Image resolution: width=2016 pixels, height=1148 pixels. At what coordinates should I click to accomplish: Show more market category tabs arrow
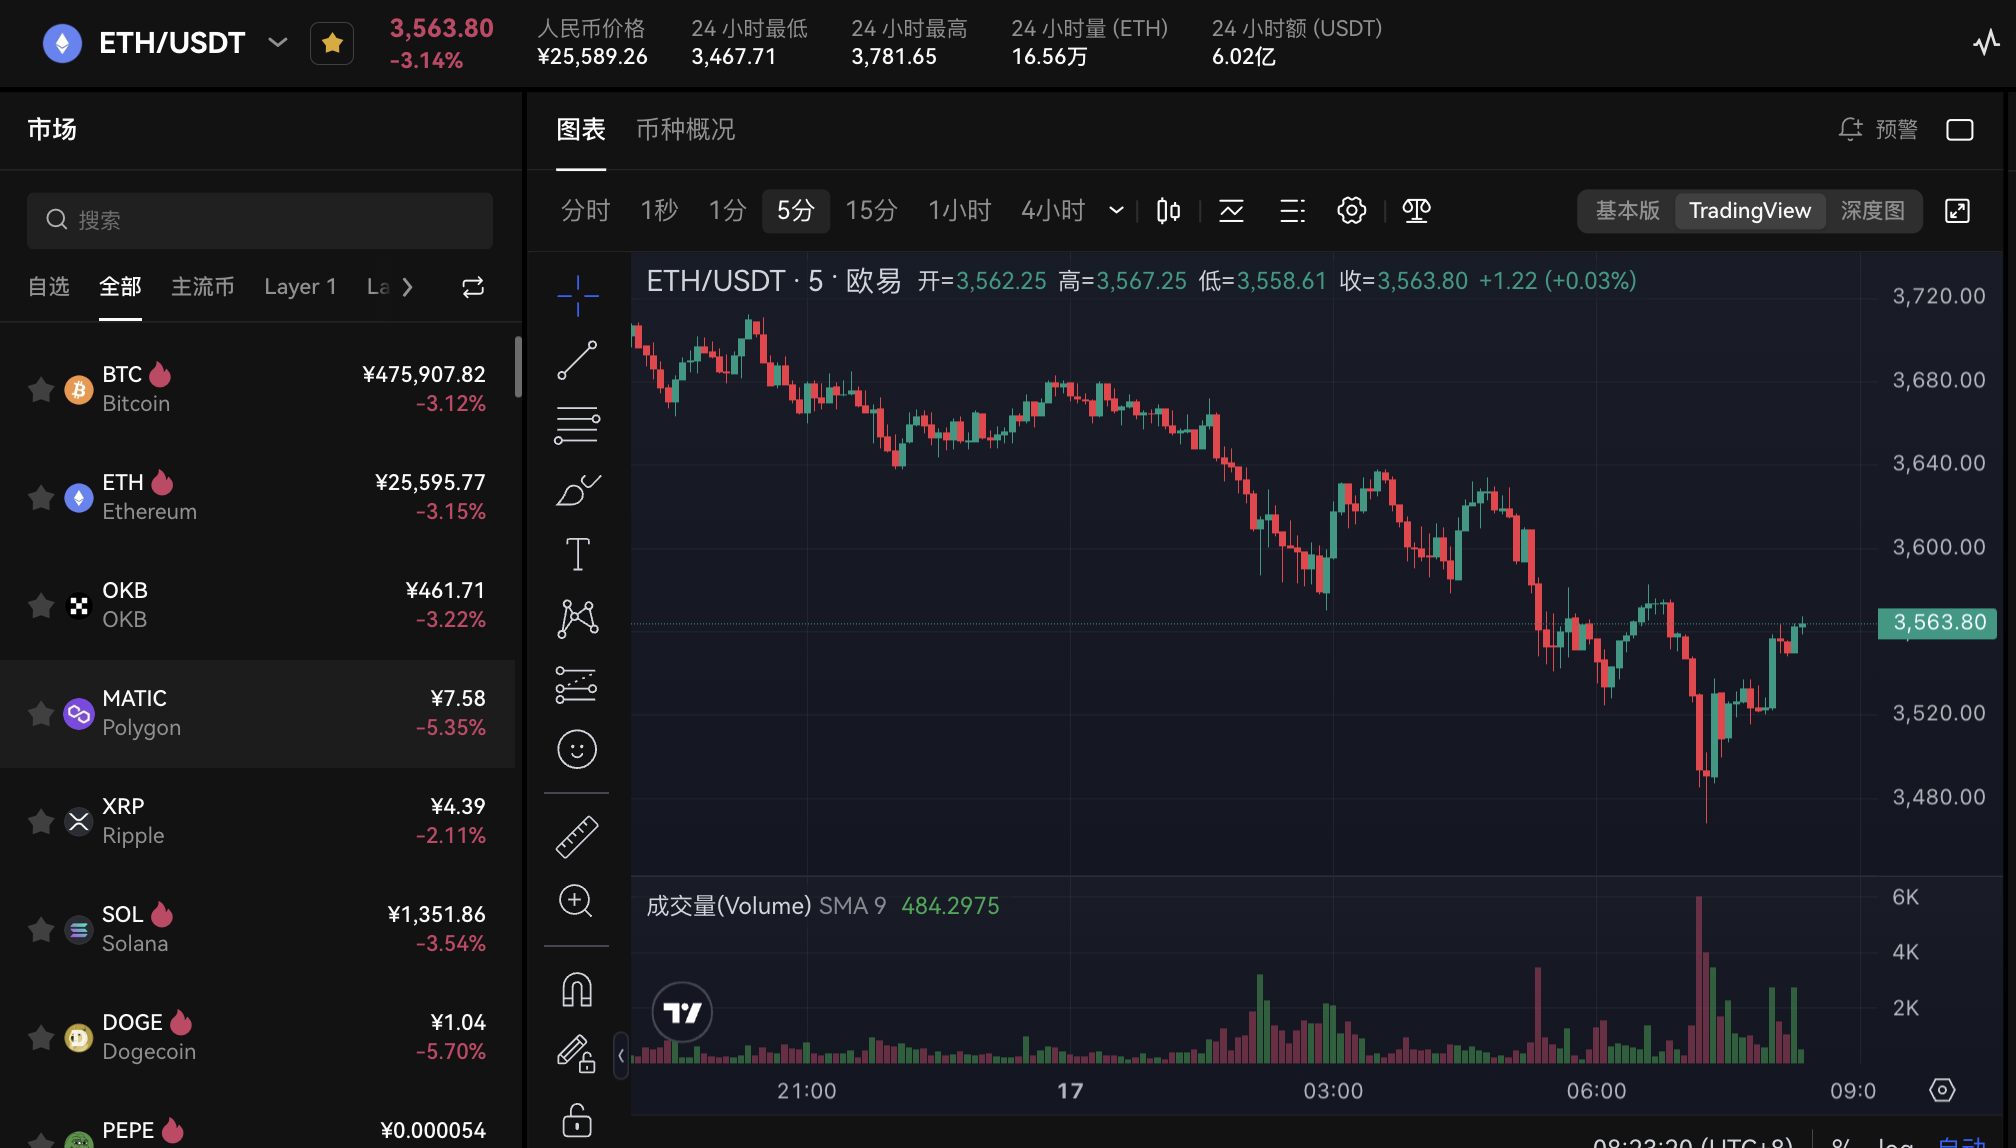(x=407, y=287)
